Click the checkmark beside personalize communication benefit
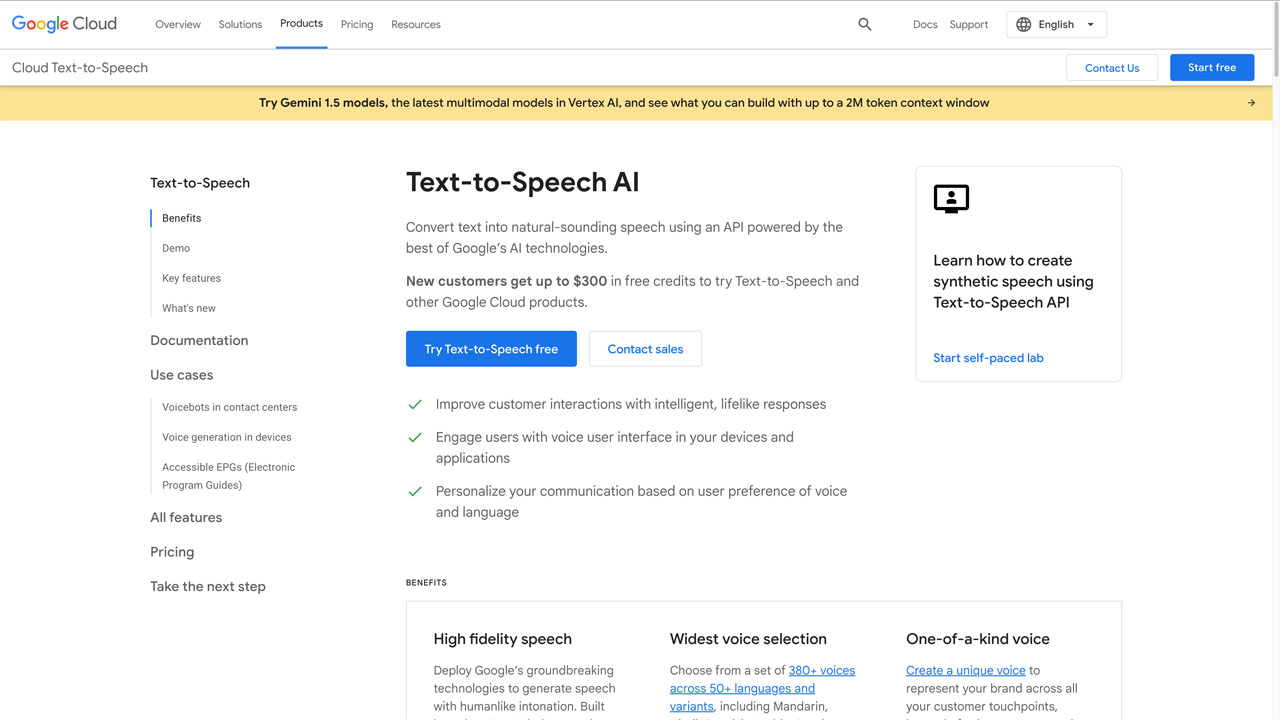Image resolution: width=1280 pixels, height=720 pixels. click(x=415, y=491)
